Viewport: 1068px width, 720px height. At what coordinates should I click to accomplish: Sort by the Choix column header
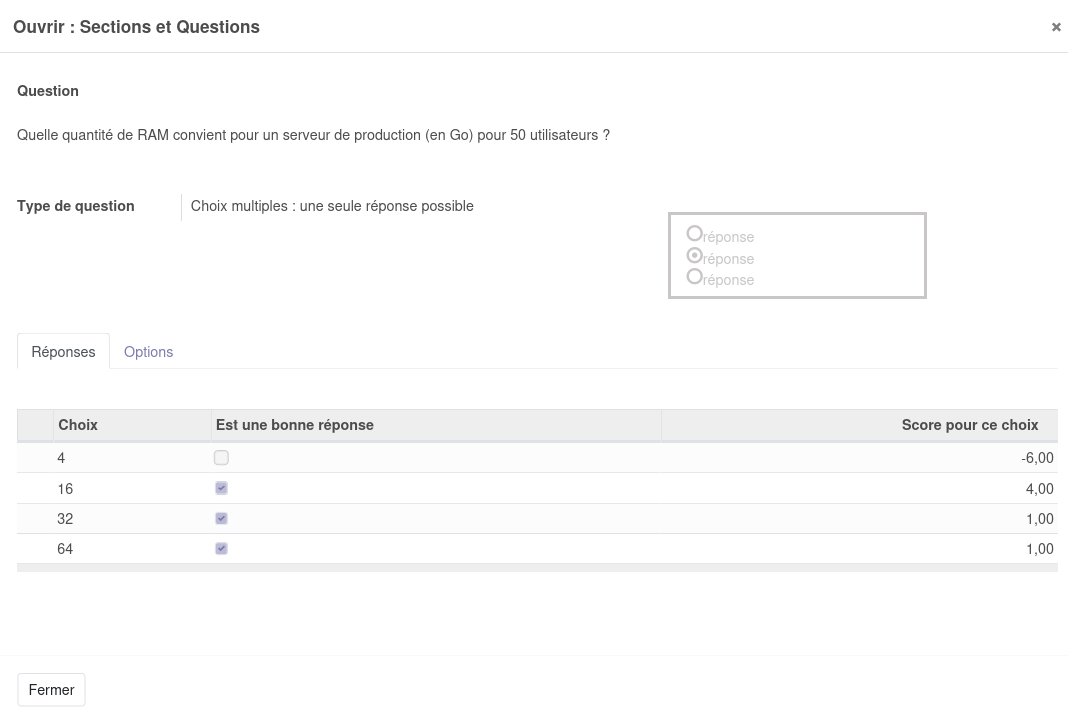tap(78, 425)
